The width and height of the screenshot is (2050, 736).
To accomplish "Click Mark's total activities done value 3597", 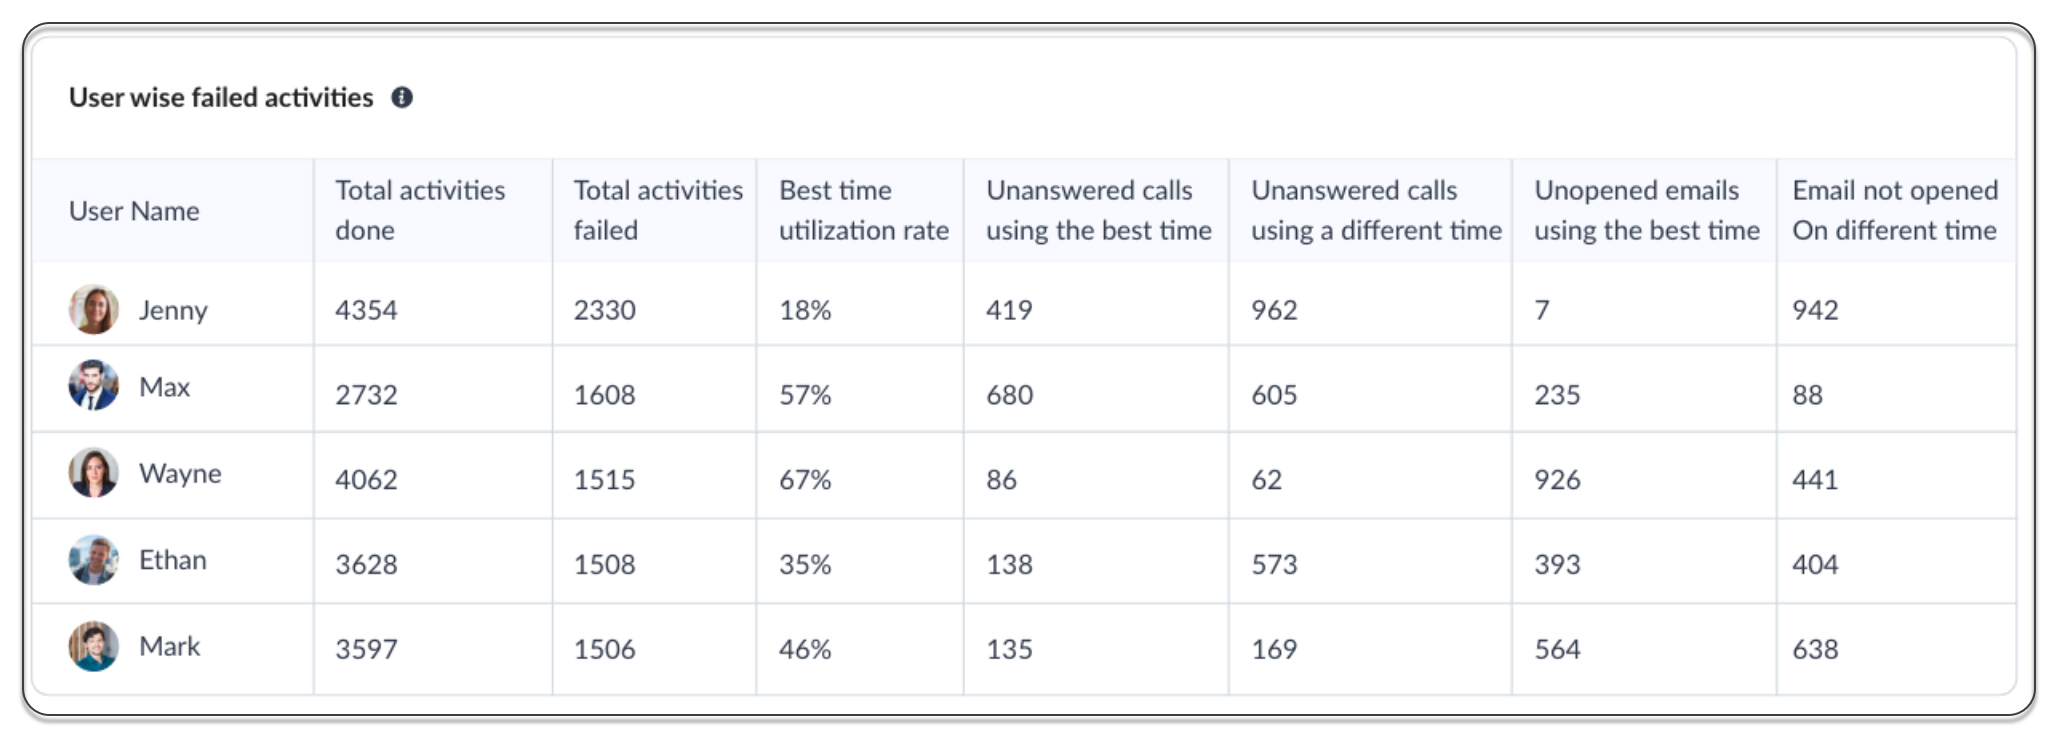I will coord(366,650).
